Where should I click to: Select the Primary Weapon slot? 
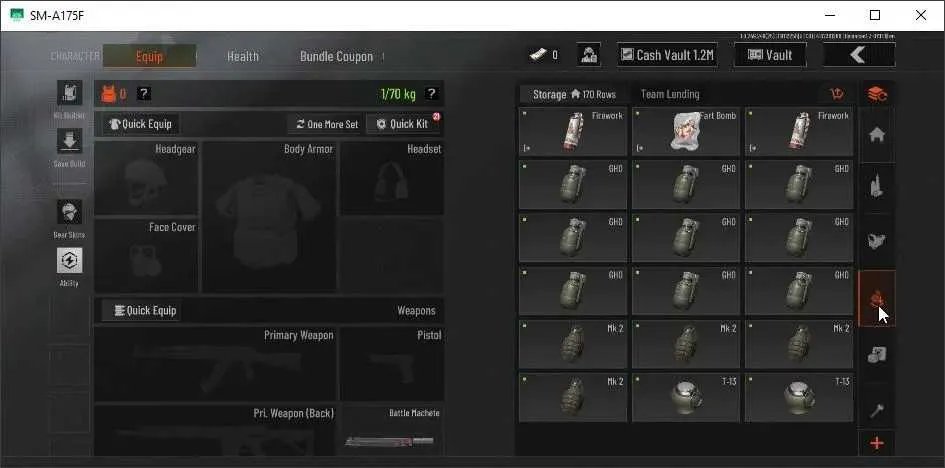point(216,364)
